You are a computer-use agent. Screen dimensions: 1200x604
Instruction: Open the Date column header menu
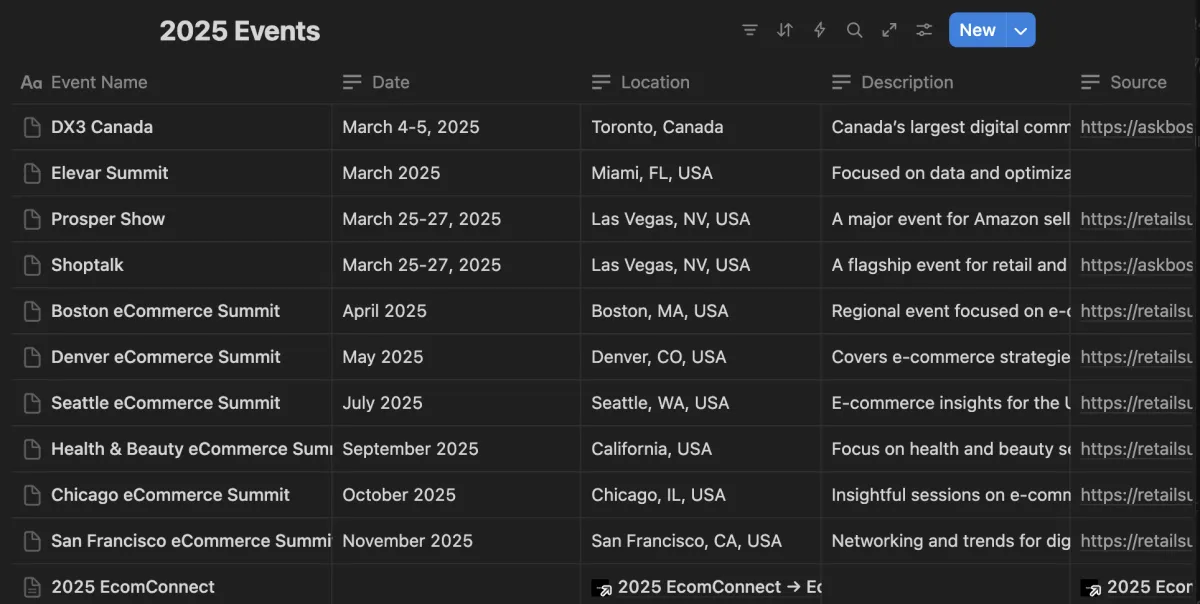click(x=390, y=82)
